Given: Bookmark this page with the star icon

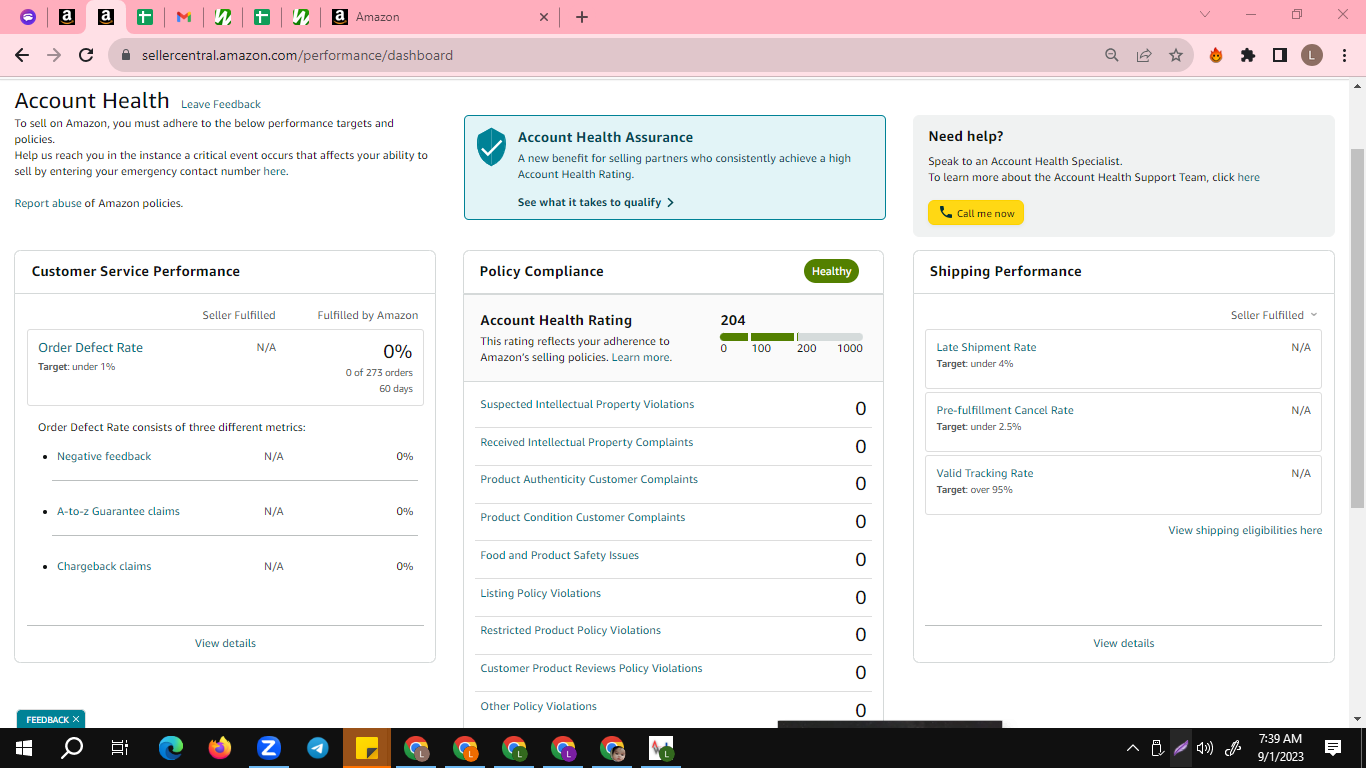Looking at the screenshot, I should point(1176,55).
